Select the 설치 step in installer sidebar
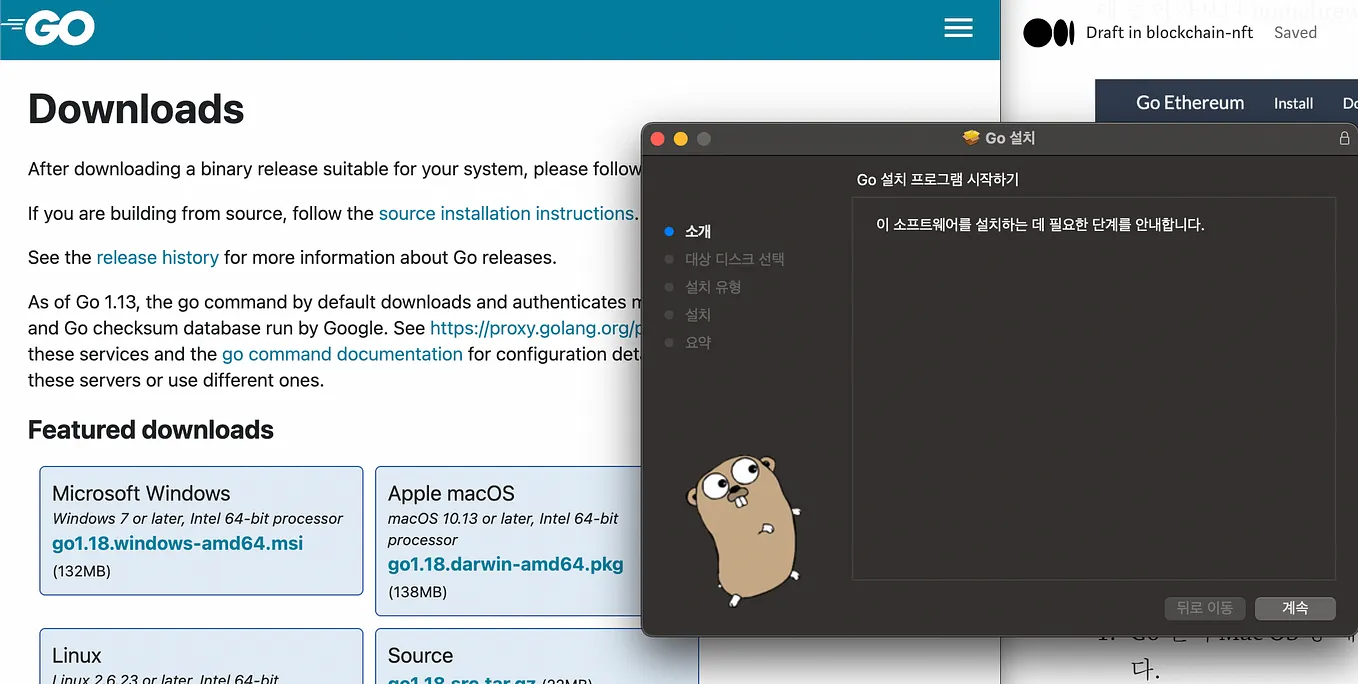 698,315
